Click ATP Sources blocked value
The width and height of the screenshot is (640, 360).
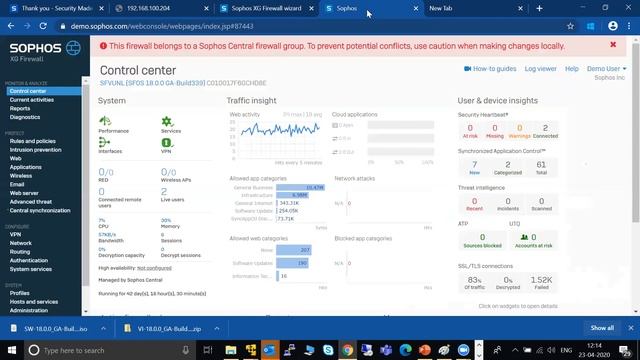click(482, 237)
